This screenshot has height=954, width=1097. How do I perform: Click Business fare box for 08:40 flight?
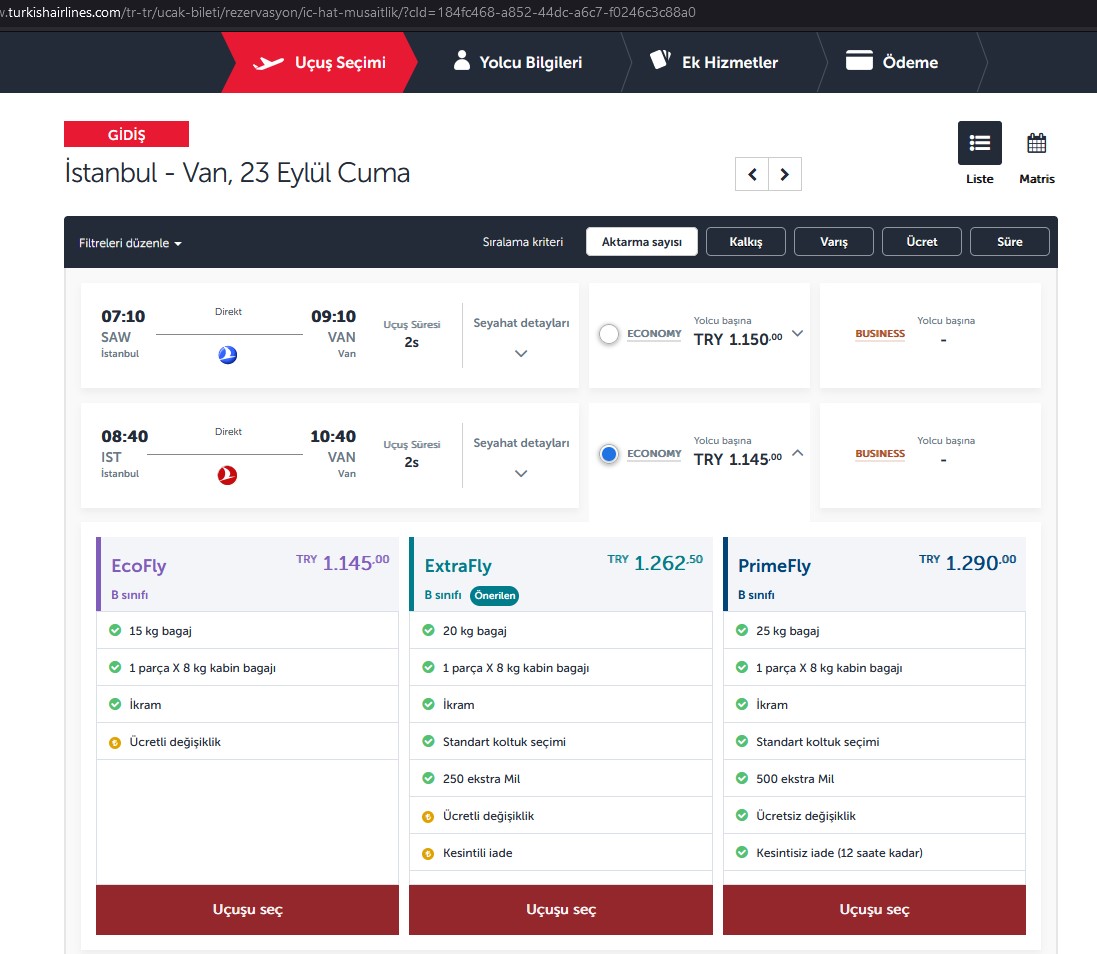(x=930, y=455)
